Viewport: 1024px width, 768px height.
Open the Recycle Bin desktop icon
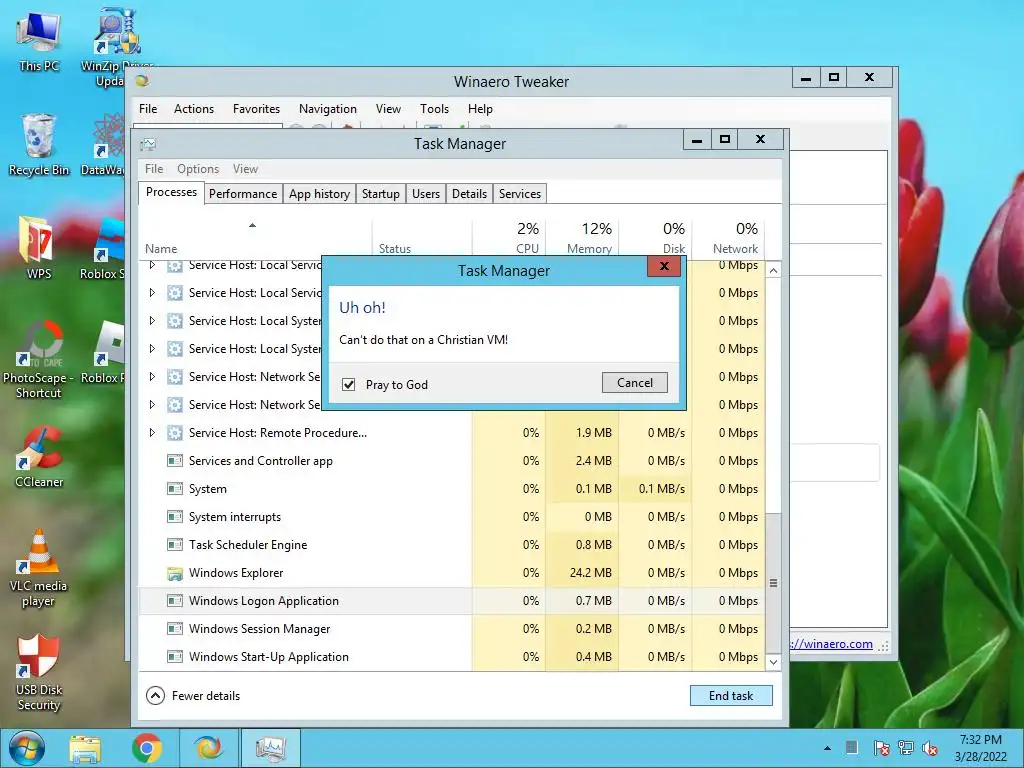(x=39, y=145)
